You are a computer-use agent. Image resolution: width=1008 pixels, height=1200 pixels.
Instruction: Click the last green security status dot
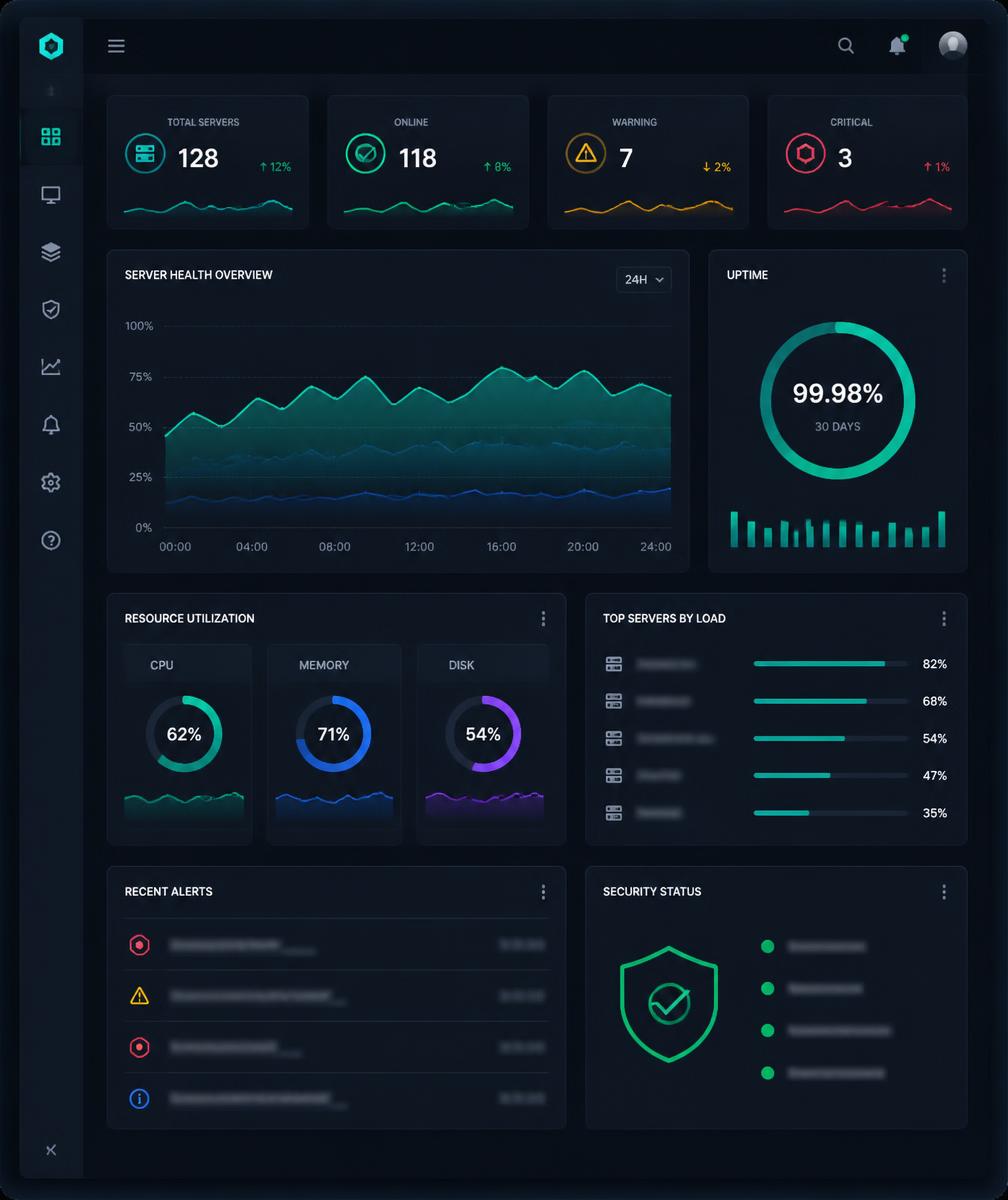tap(768, 1073)
